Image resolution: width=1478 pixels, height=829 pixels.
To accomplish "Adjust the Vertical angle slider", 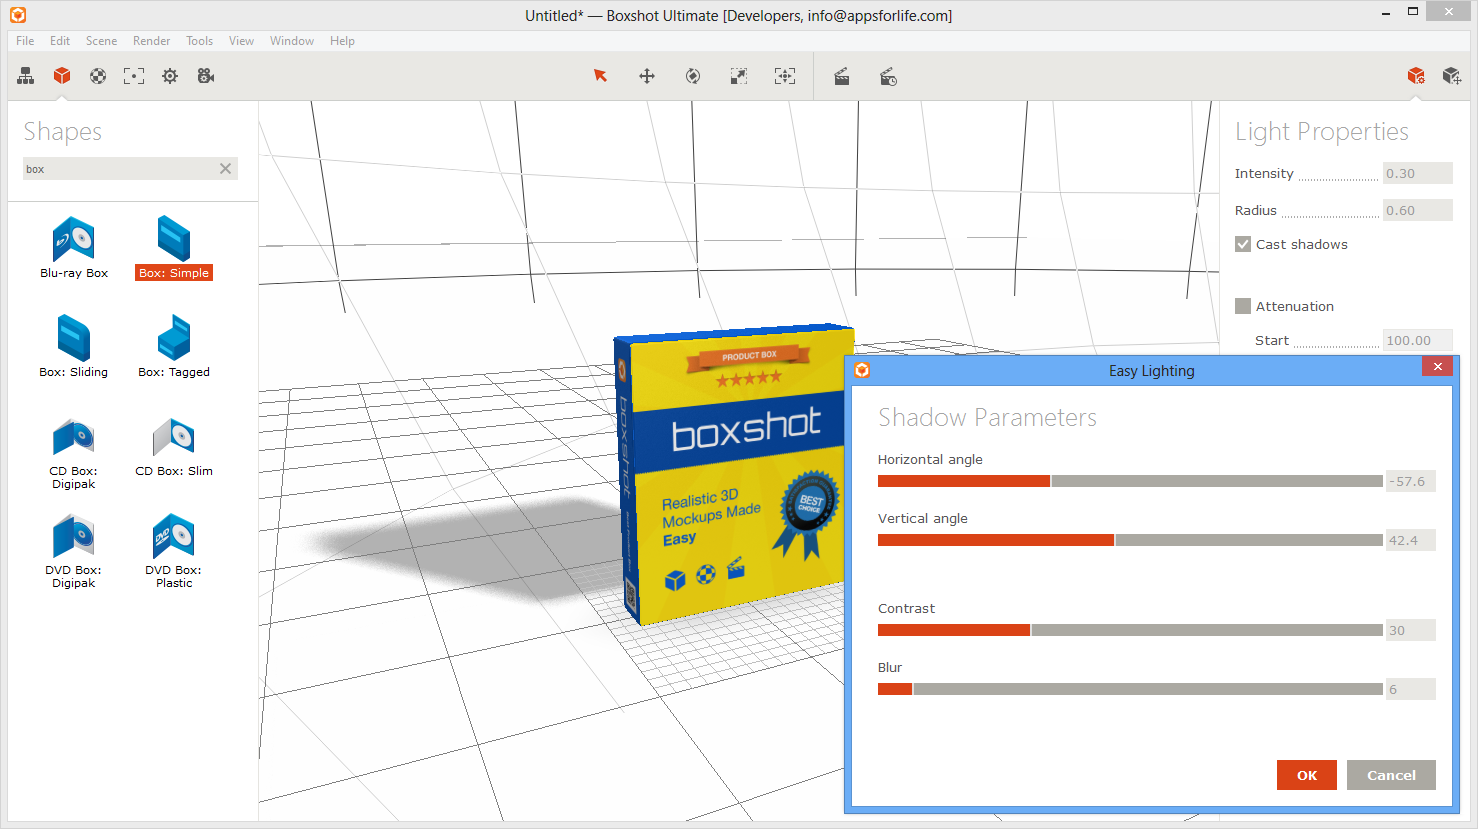I will [x=1130, y=540].
